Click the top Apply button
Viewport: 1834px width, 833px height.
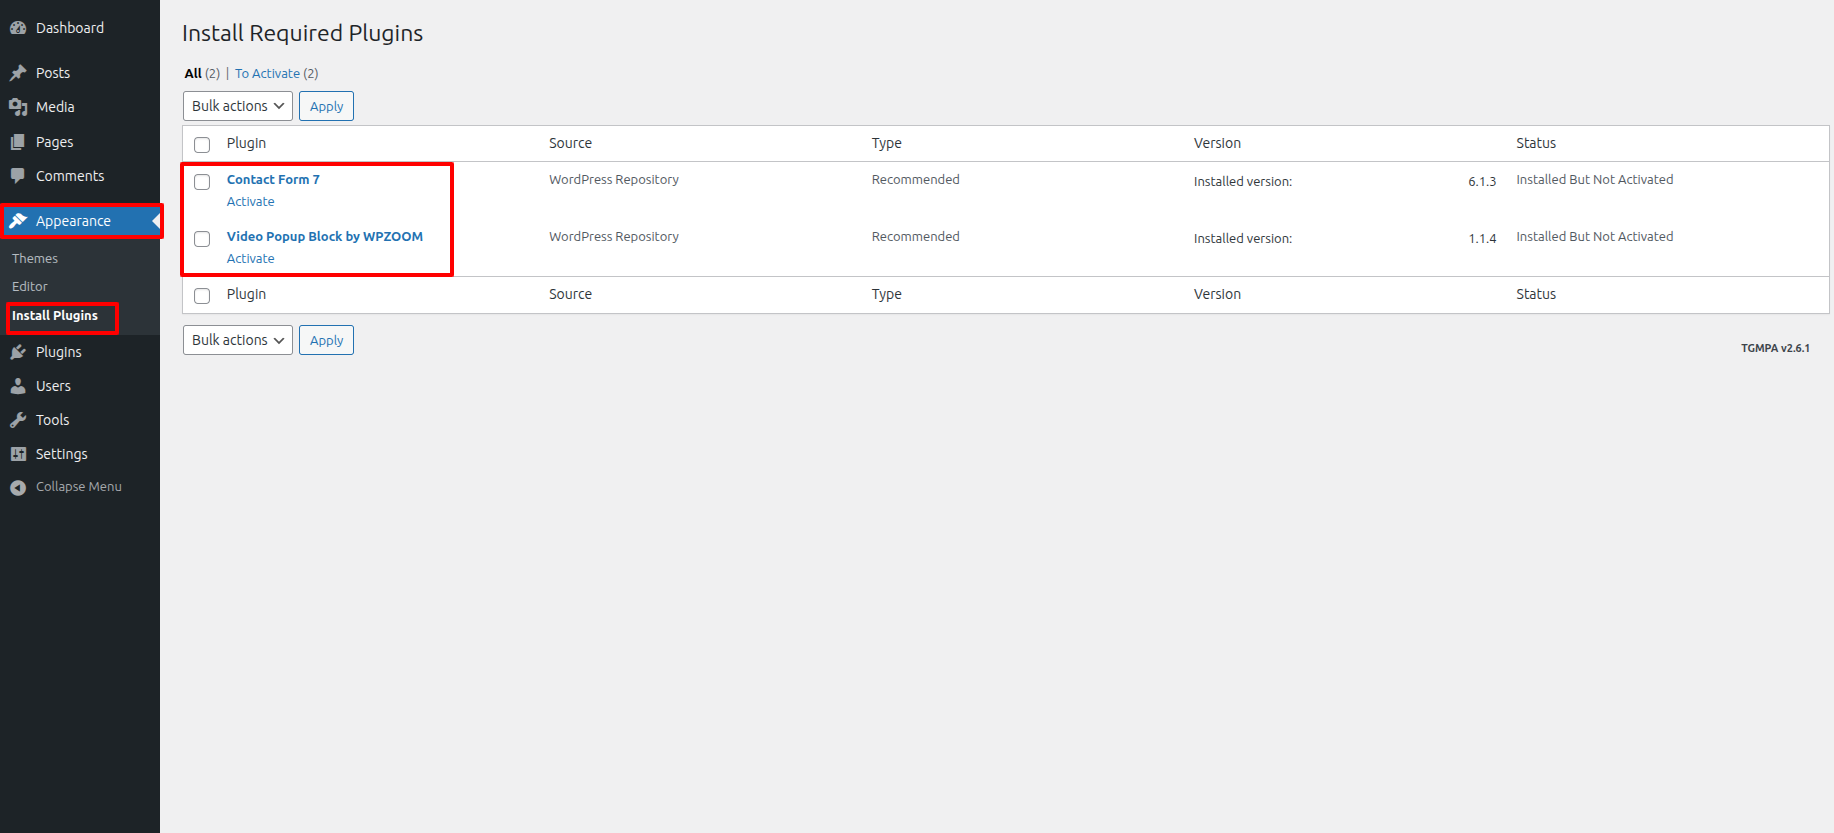(326, 106)
